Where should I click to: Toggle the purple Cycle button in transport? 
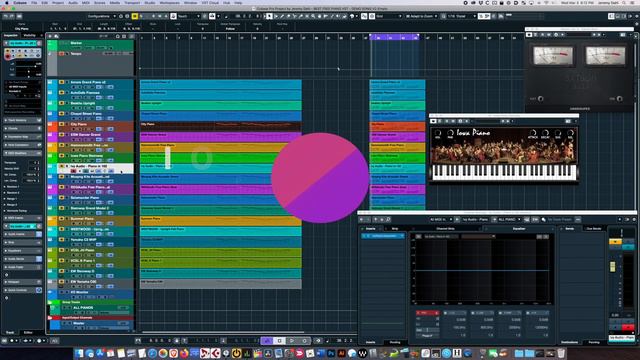pyautogui.click(x=267, y=340)
